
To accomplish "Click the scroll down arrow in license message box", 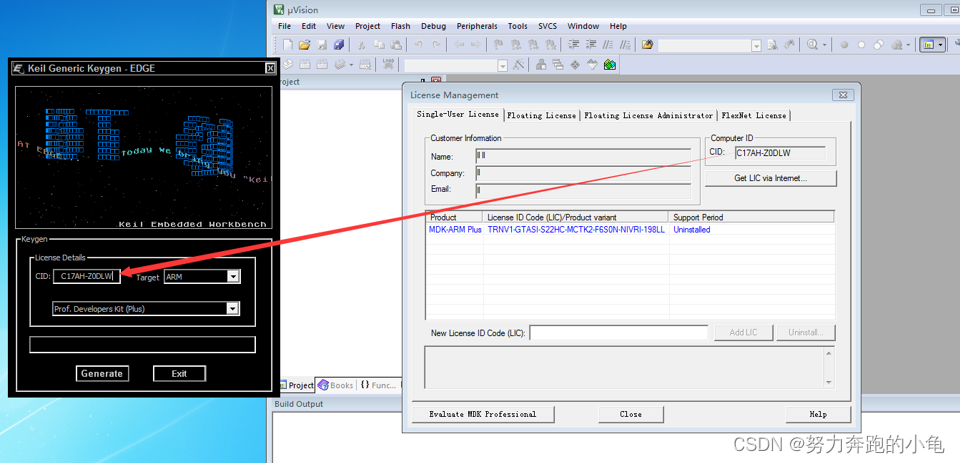I will [829, 382].
